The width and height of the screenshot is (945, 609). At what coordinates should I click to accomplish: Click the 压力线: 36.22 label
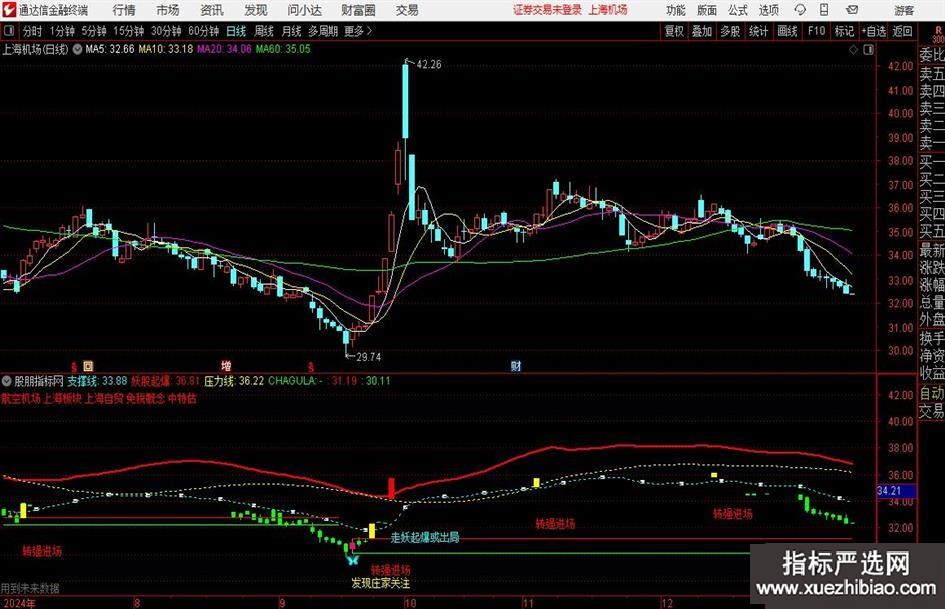(234, 381)
